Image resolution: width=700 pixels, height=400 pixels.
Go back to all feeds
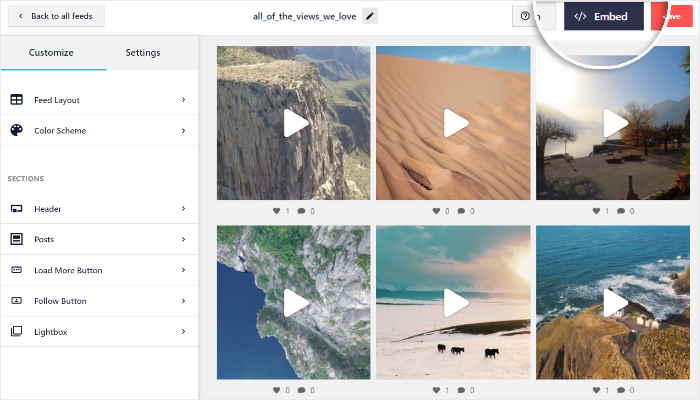point(56,16)
